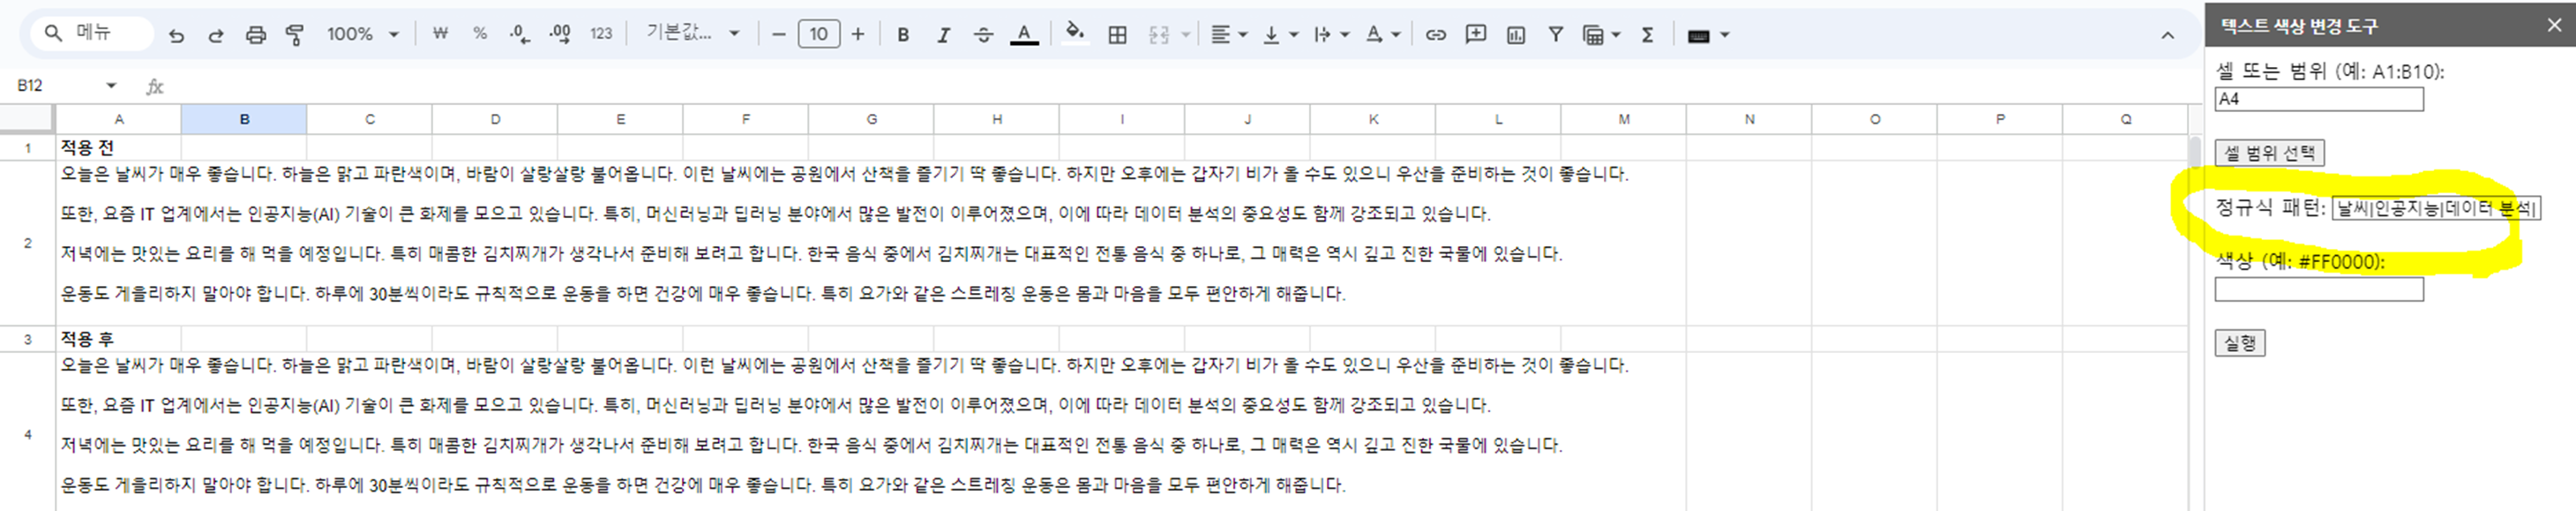Click the 정규식 패턴 input field
The width and height of the screenshot is (2576, 511).
point(2435,208)
